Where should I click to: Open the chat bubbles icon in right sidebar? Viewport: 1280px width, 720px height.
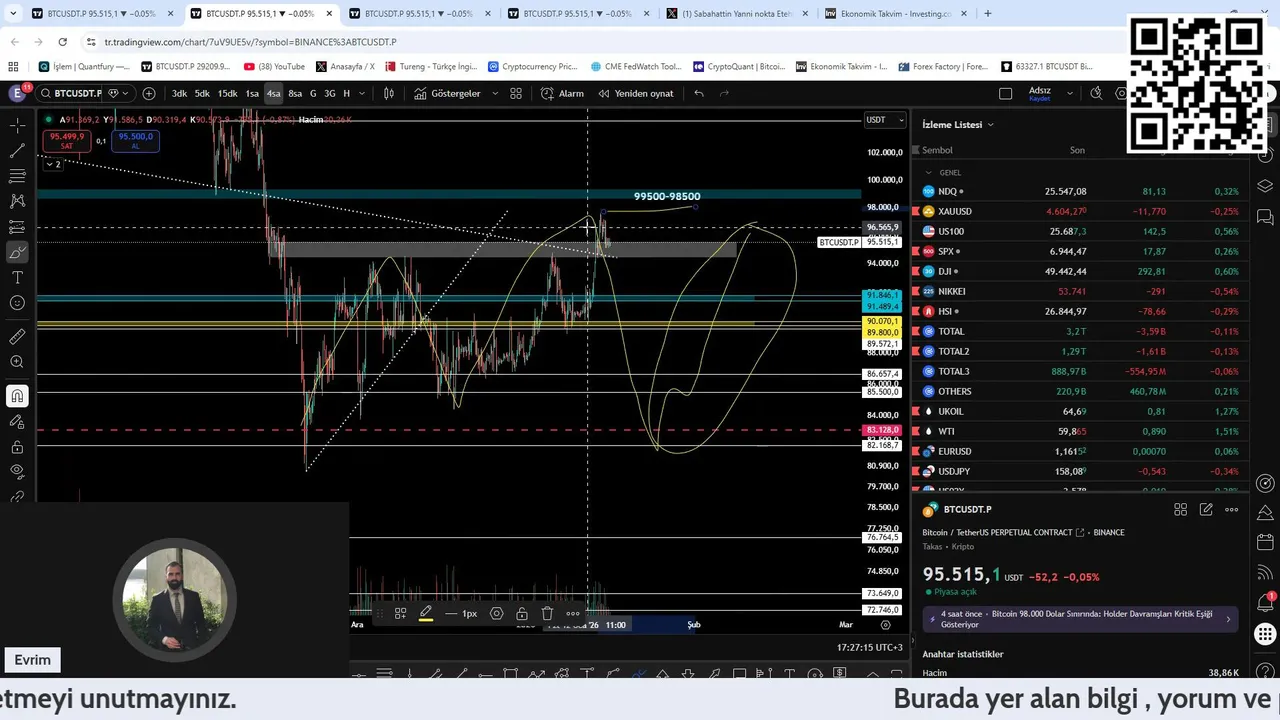tap(1265, 216)
